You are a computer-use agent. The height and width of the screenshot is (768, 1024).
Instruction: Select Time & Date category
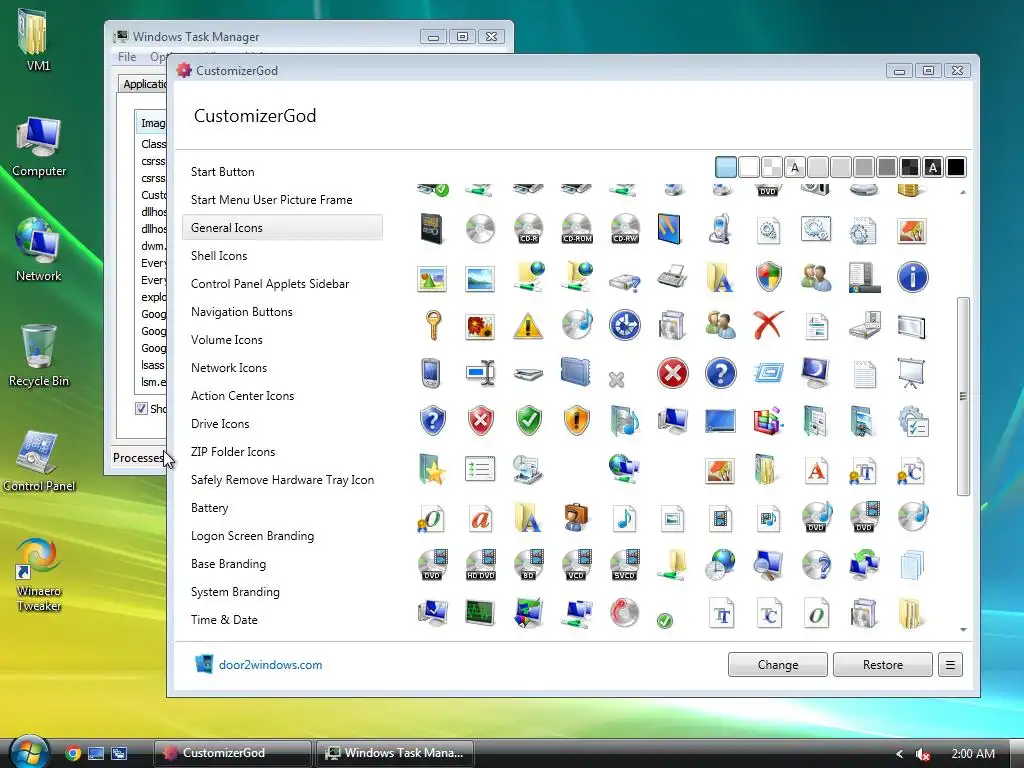[224, 620]
